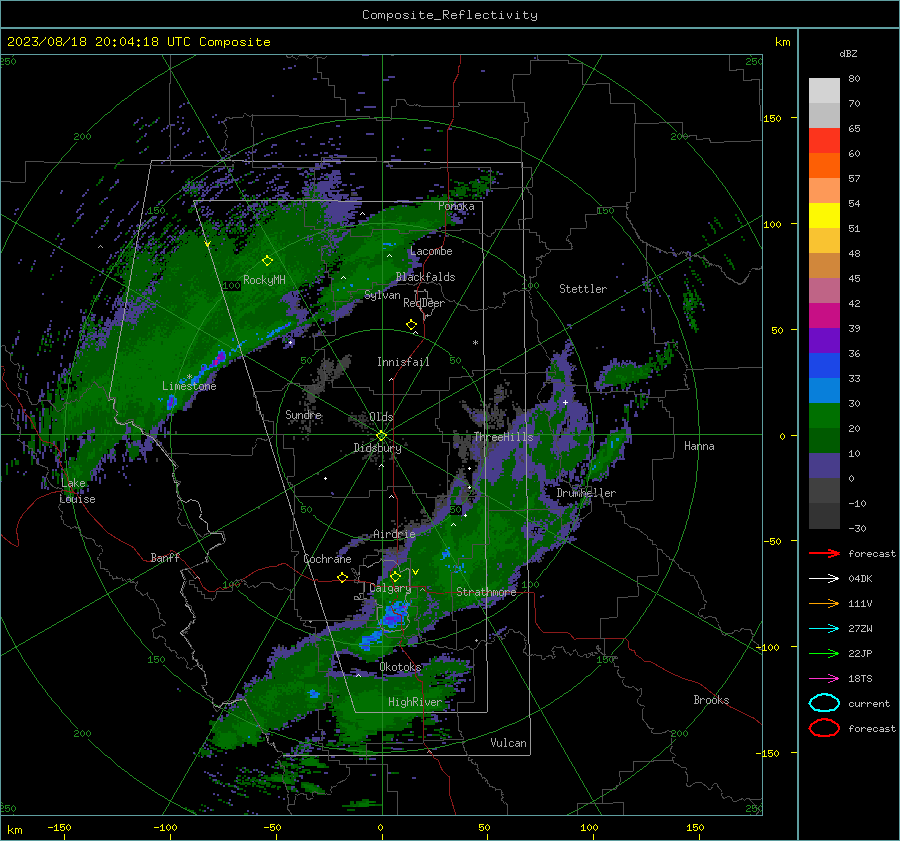Pick the 80 dBZ light gray swatch

pos(824,90)
